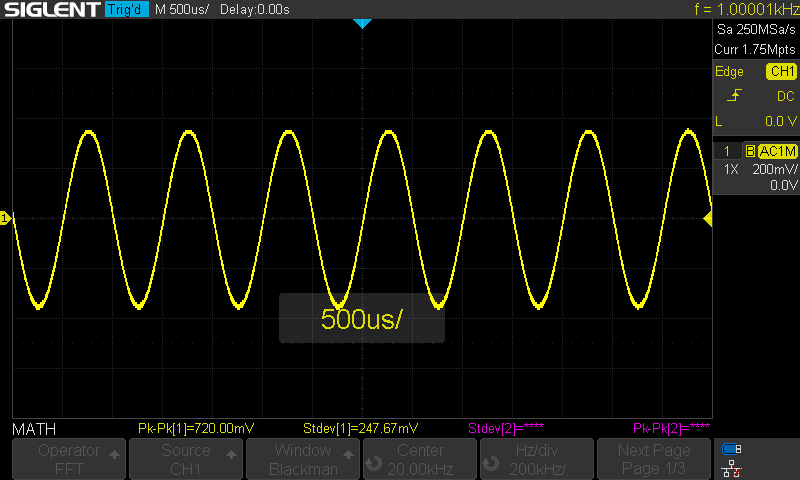Click the USB device status icon
The image size is (800, 480).
[x=731, y=449]
